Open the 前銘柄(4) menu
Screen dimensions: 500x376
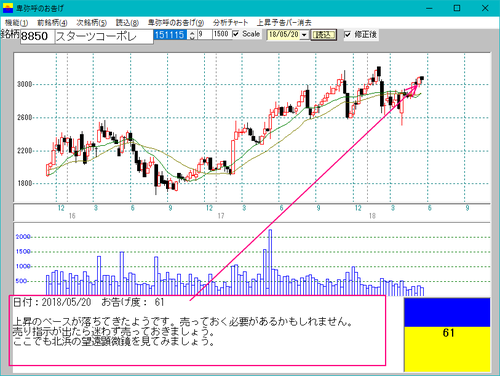coord(52,23)
